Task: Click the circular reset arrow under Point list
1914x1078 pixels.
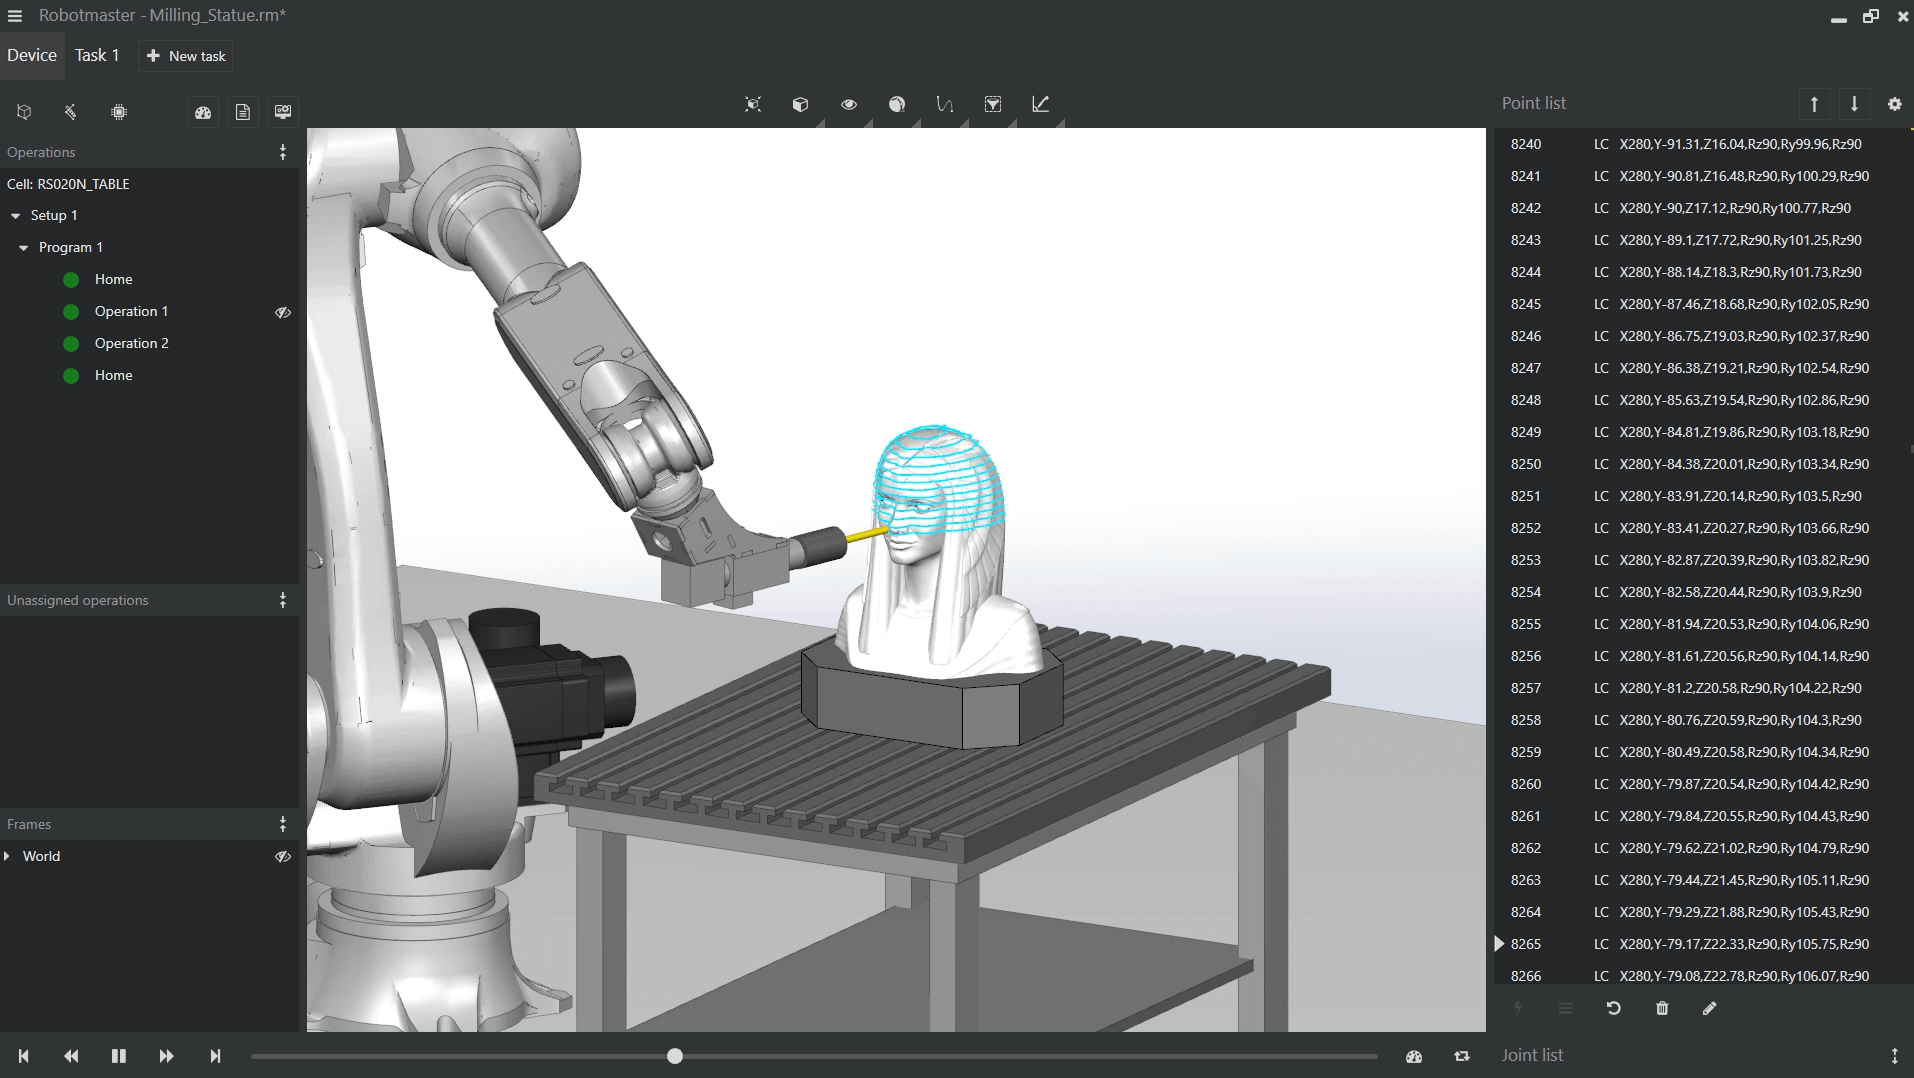Action: 1613,1008
